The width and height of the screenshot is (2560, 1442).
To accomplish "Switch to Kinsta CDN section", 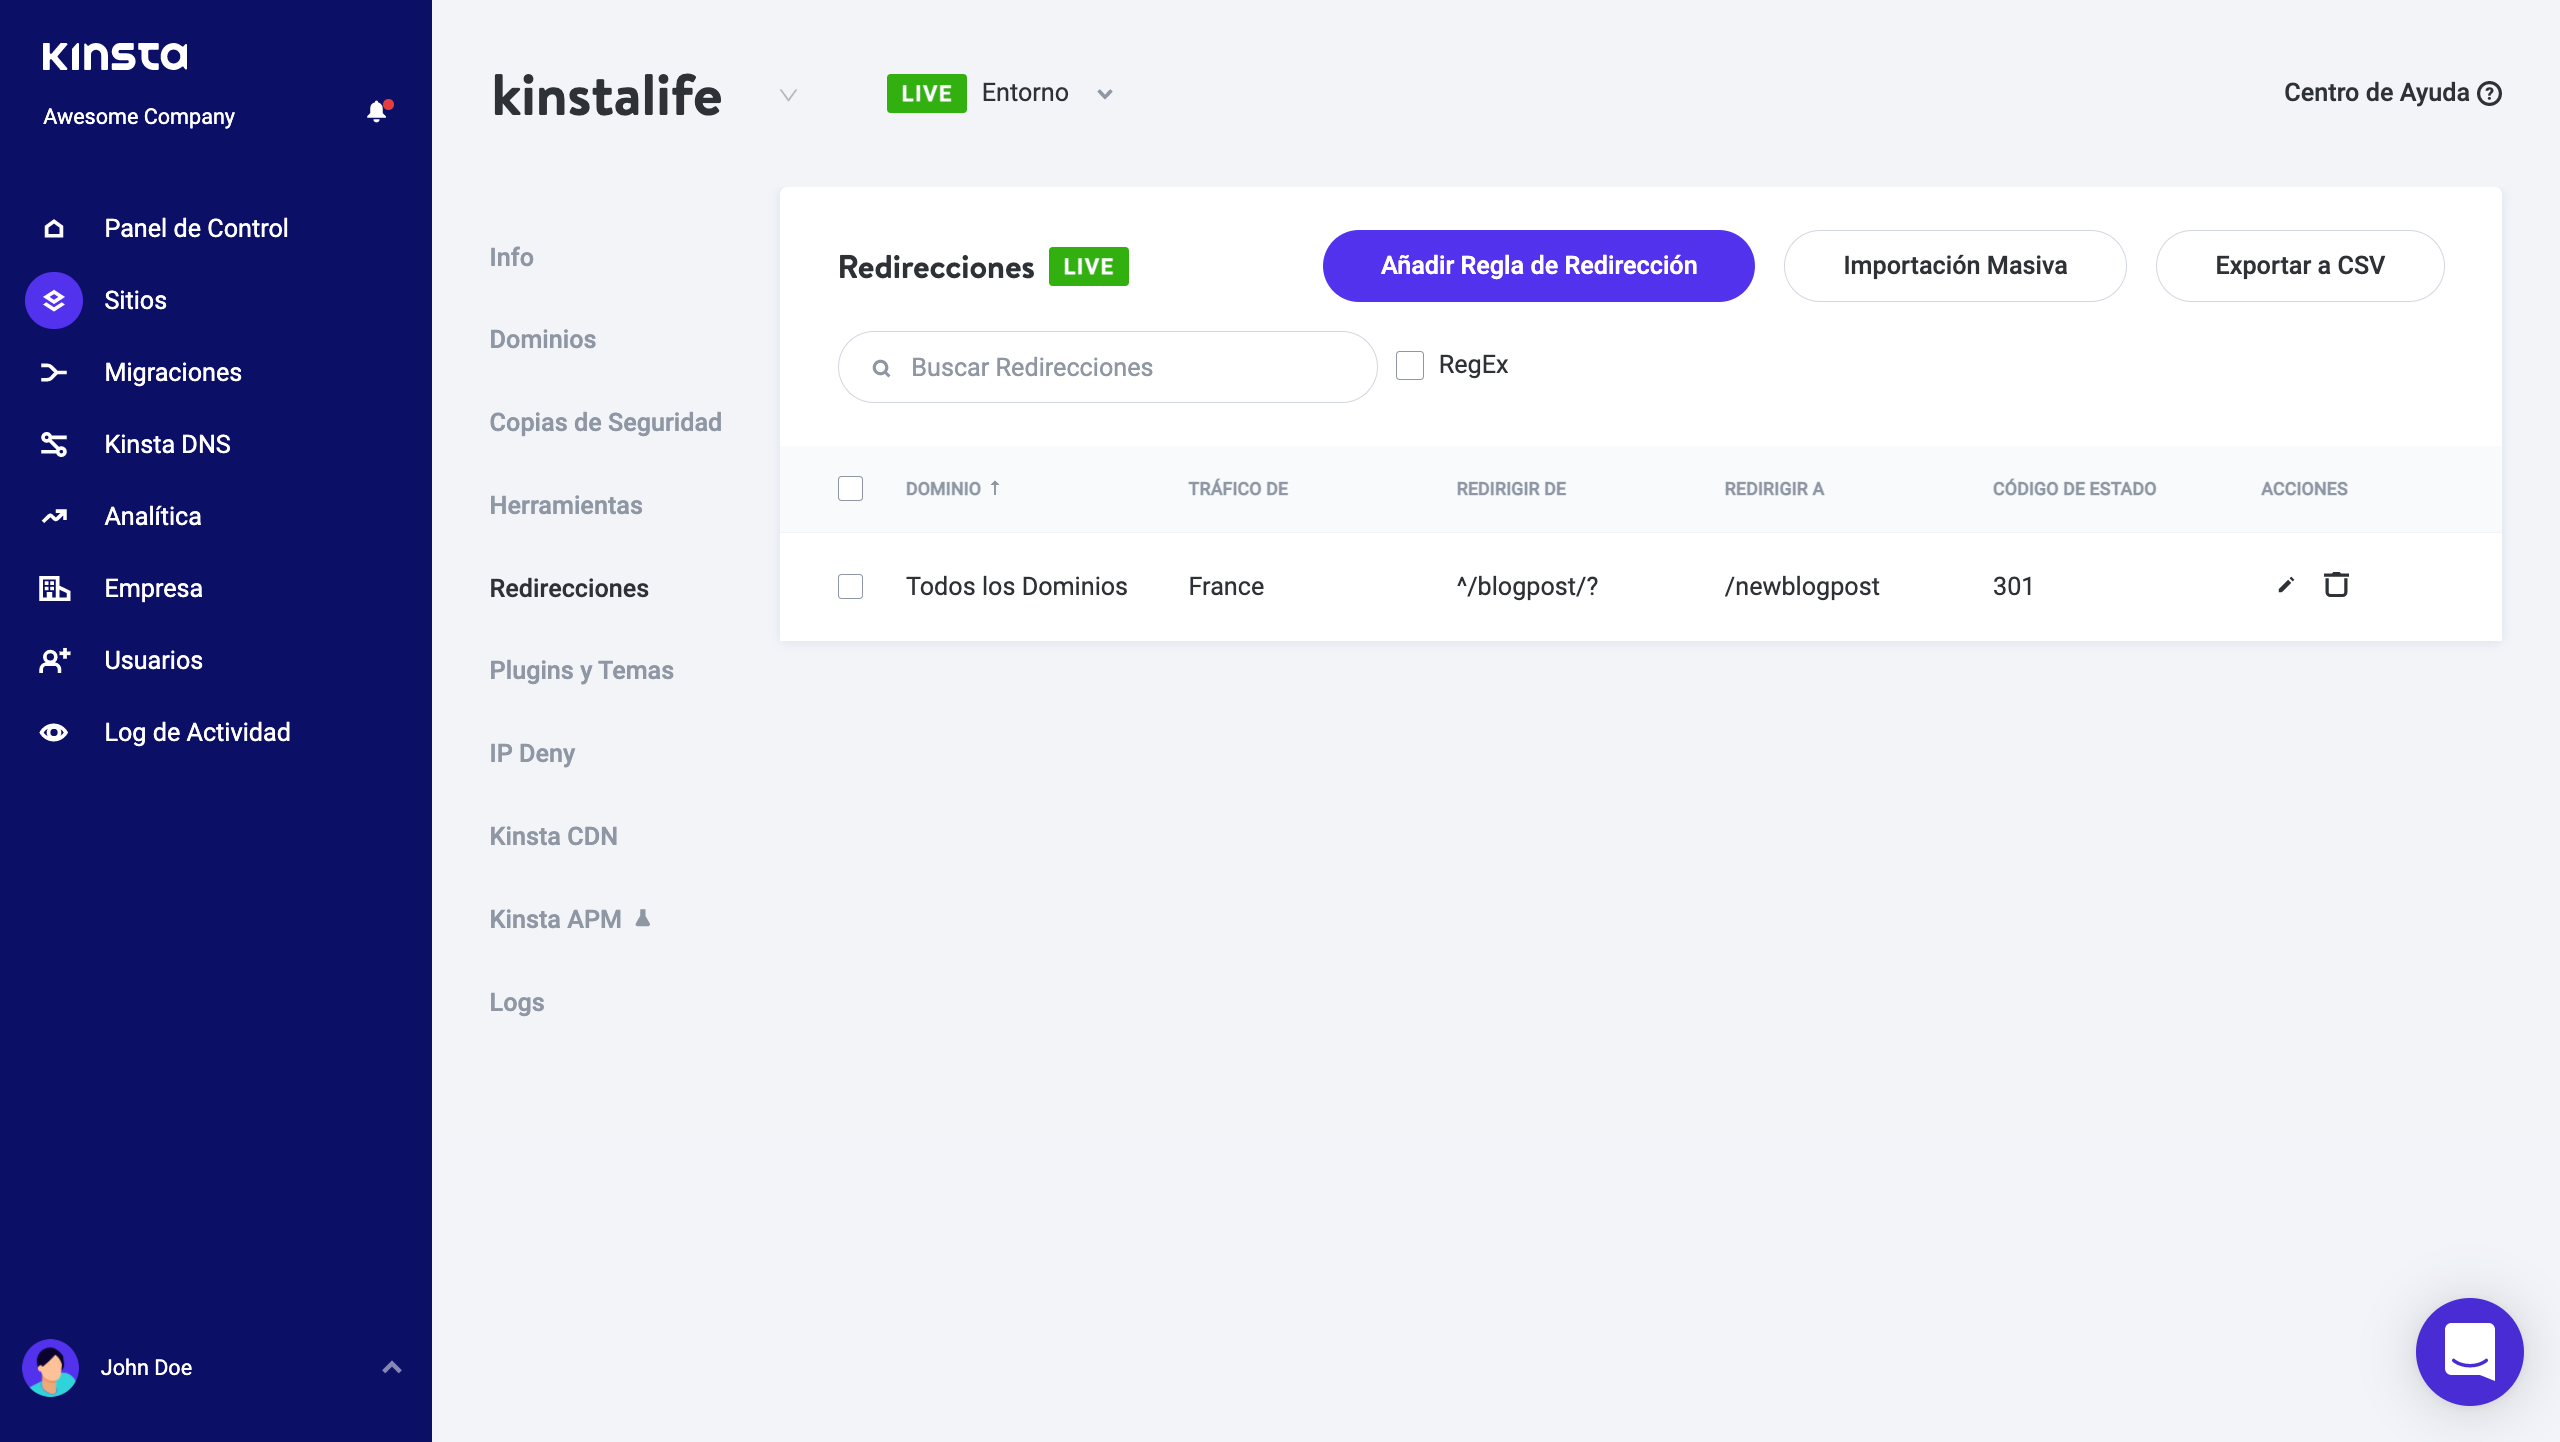I will coord(553,836).
